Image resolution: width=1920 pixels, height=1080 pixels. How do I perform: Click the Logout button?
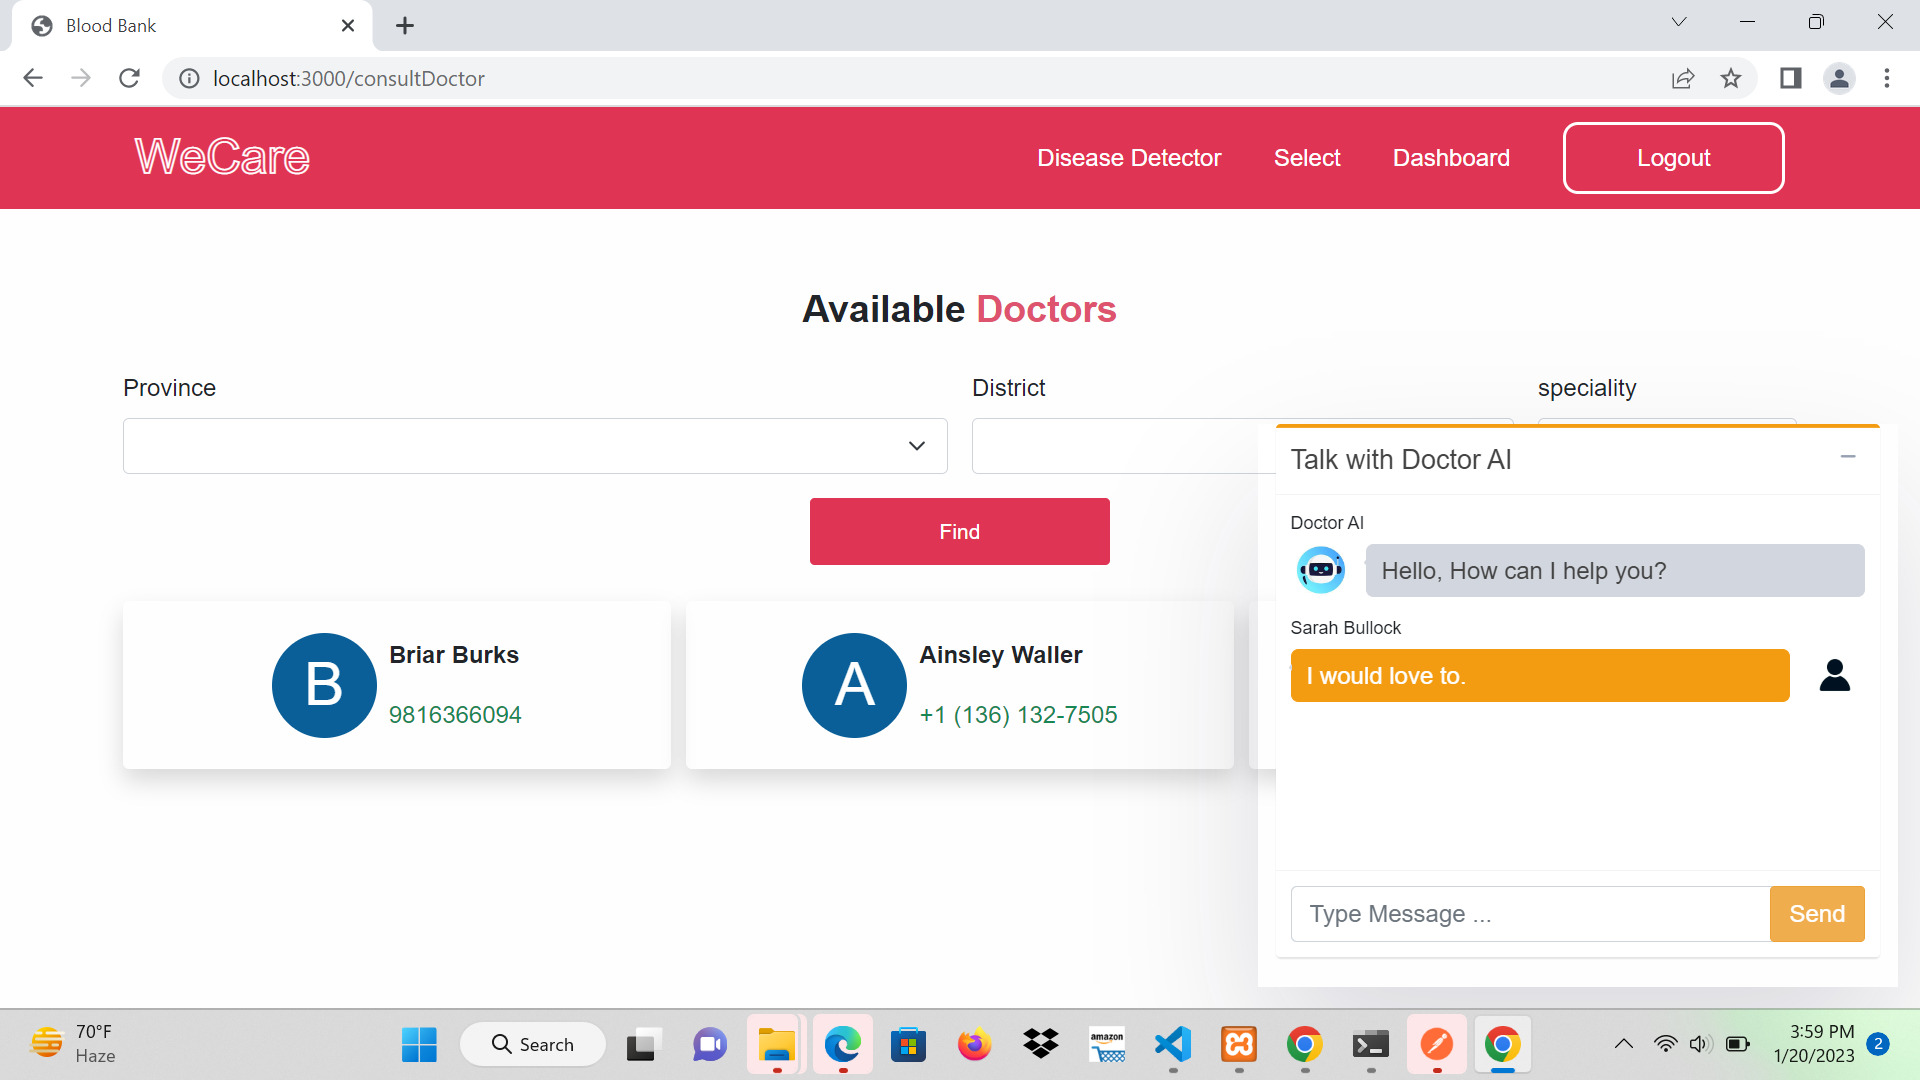[1673, 158]
